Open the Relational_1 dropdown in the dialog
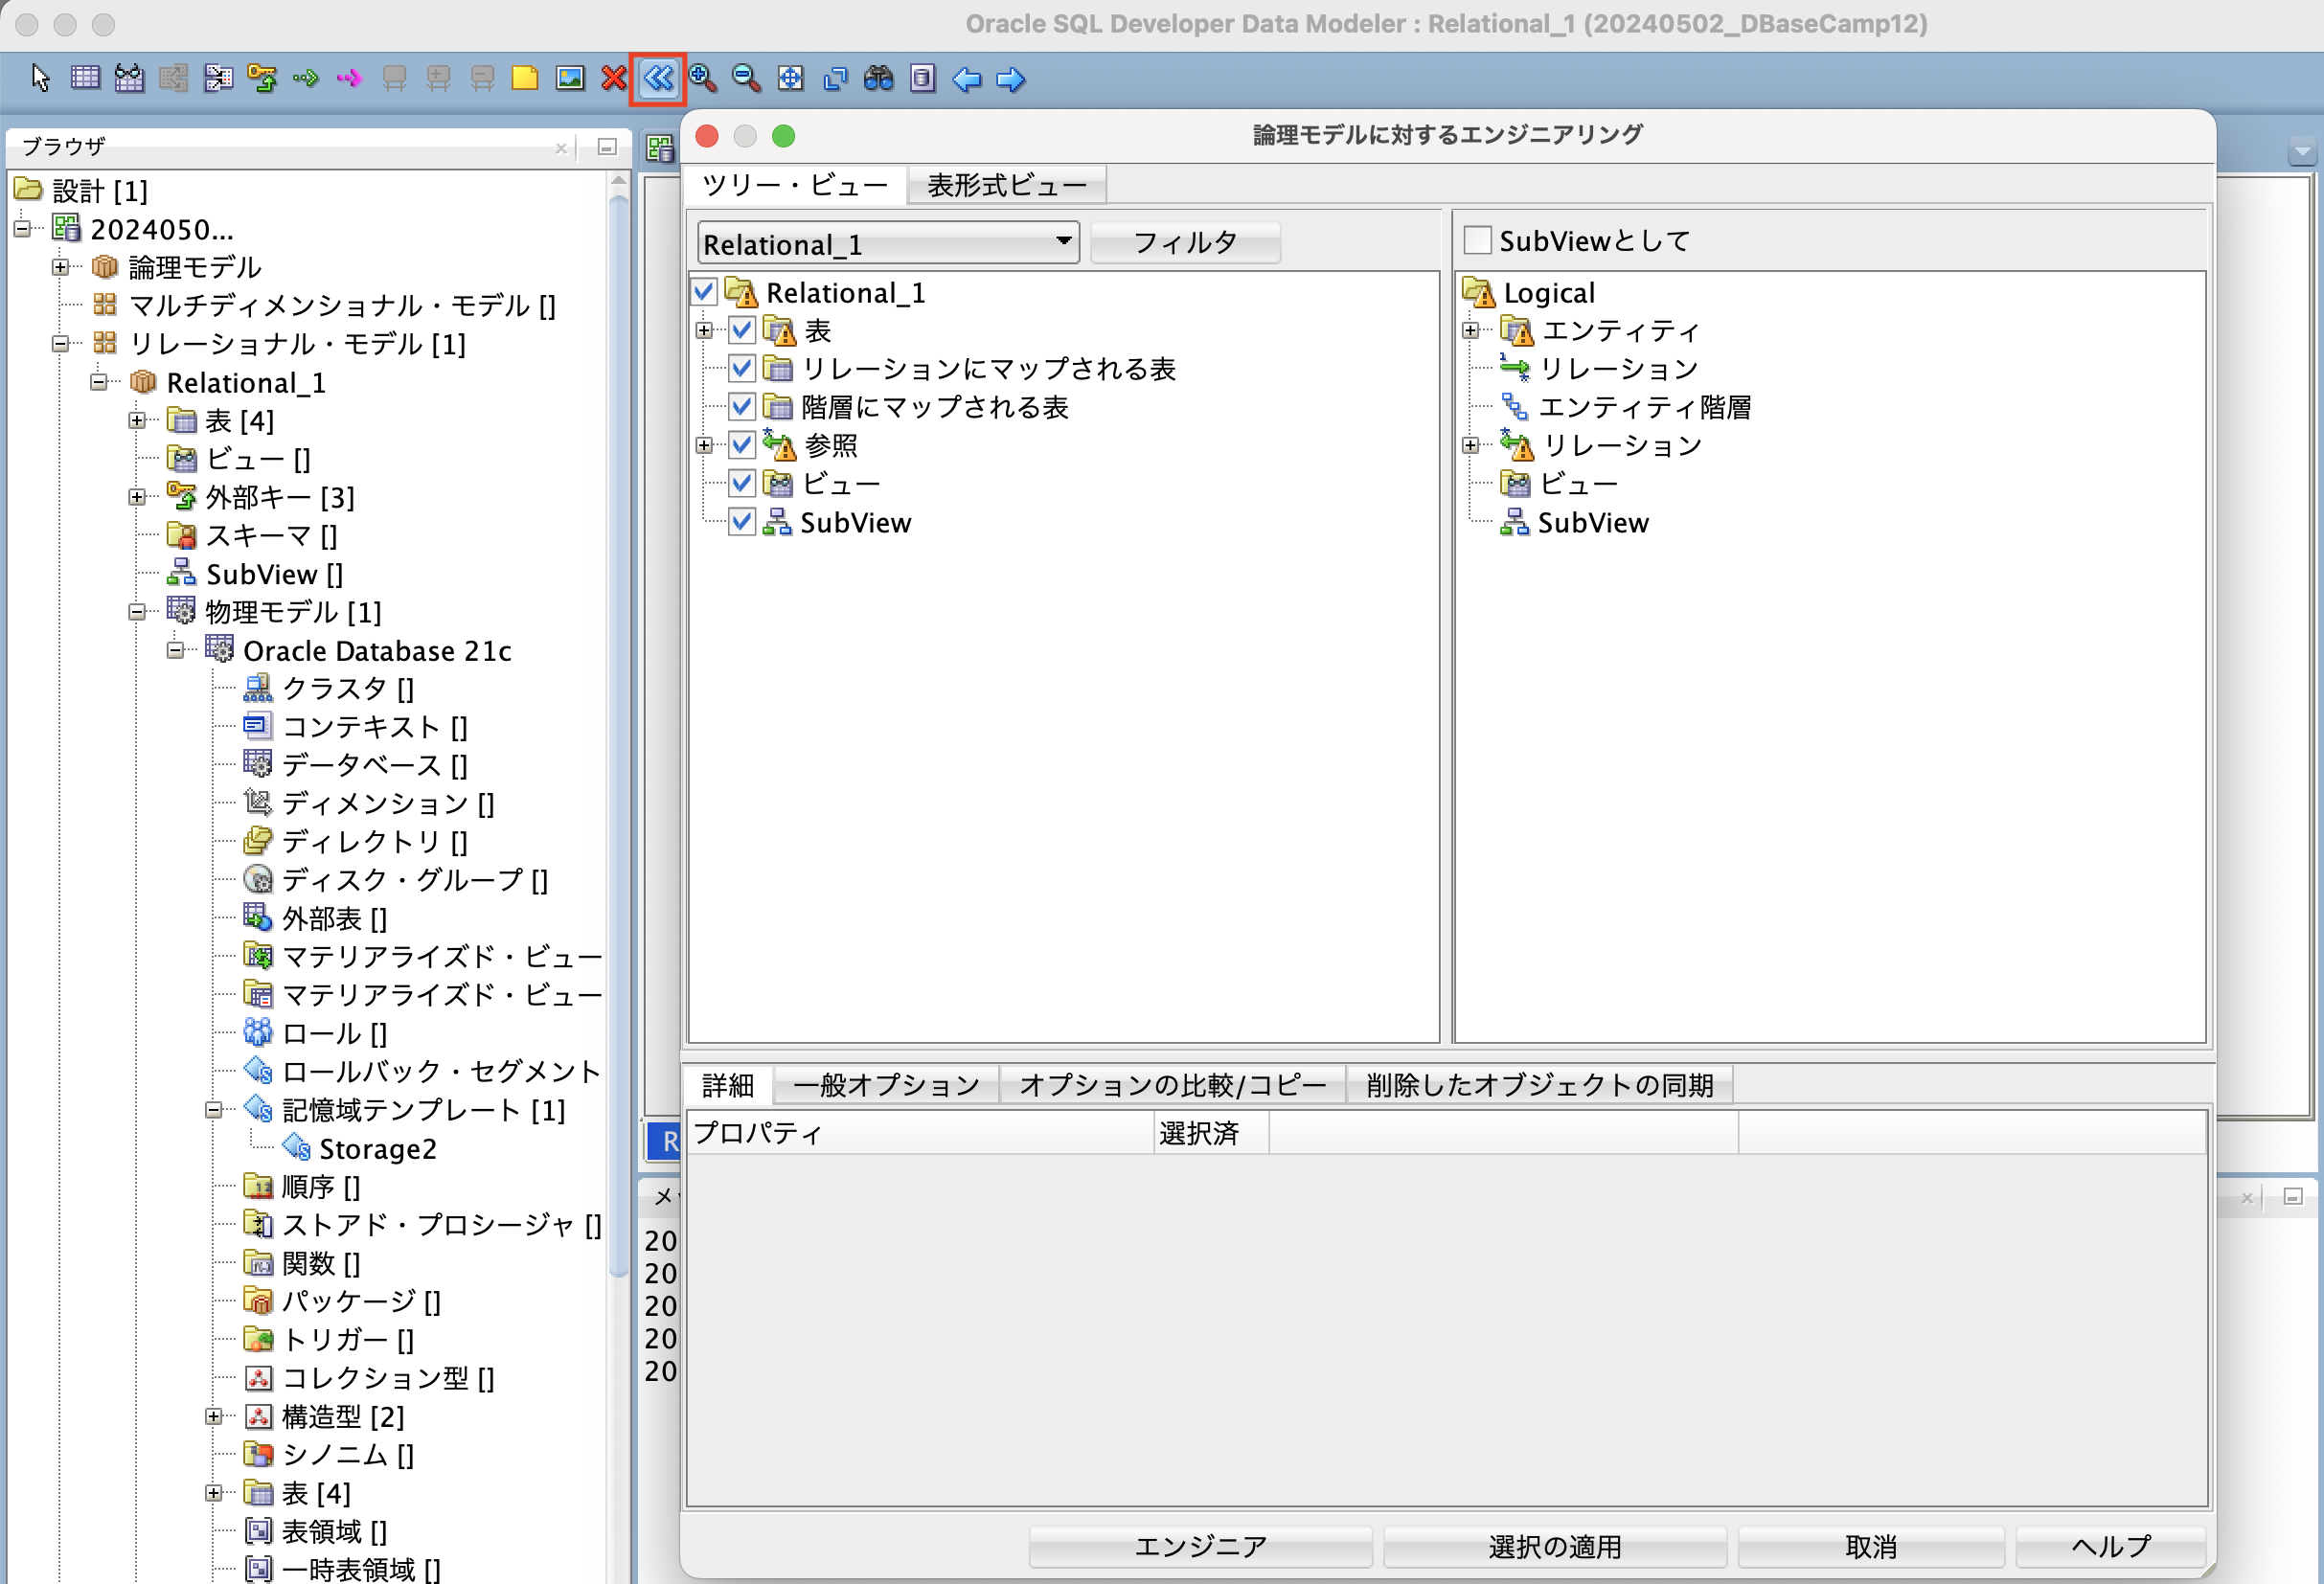 [1063, 243]
